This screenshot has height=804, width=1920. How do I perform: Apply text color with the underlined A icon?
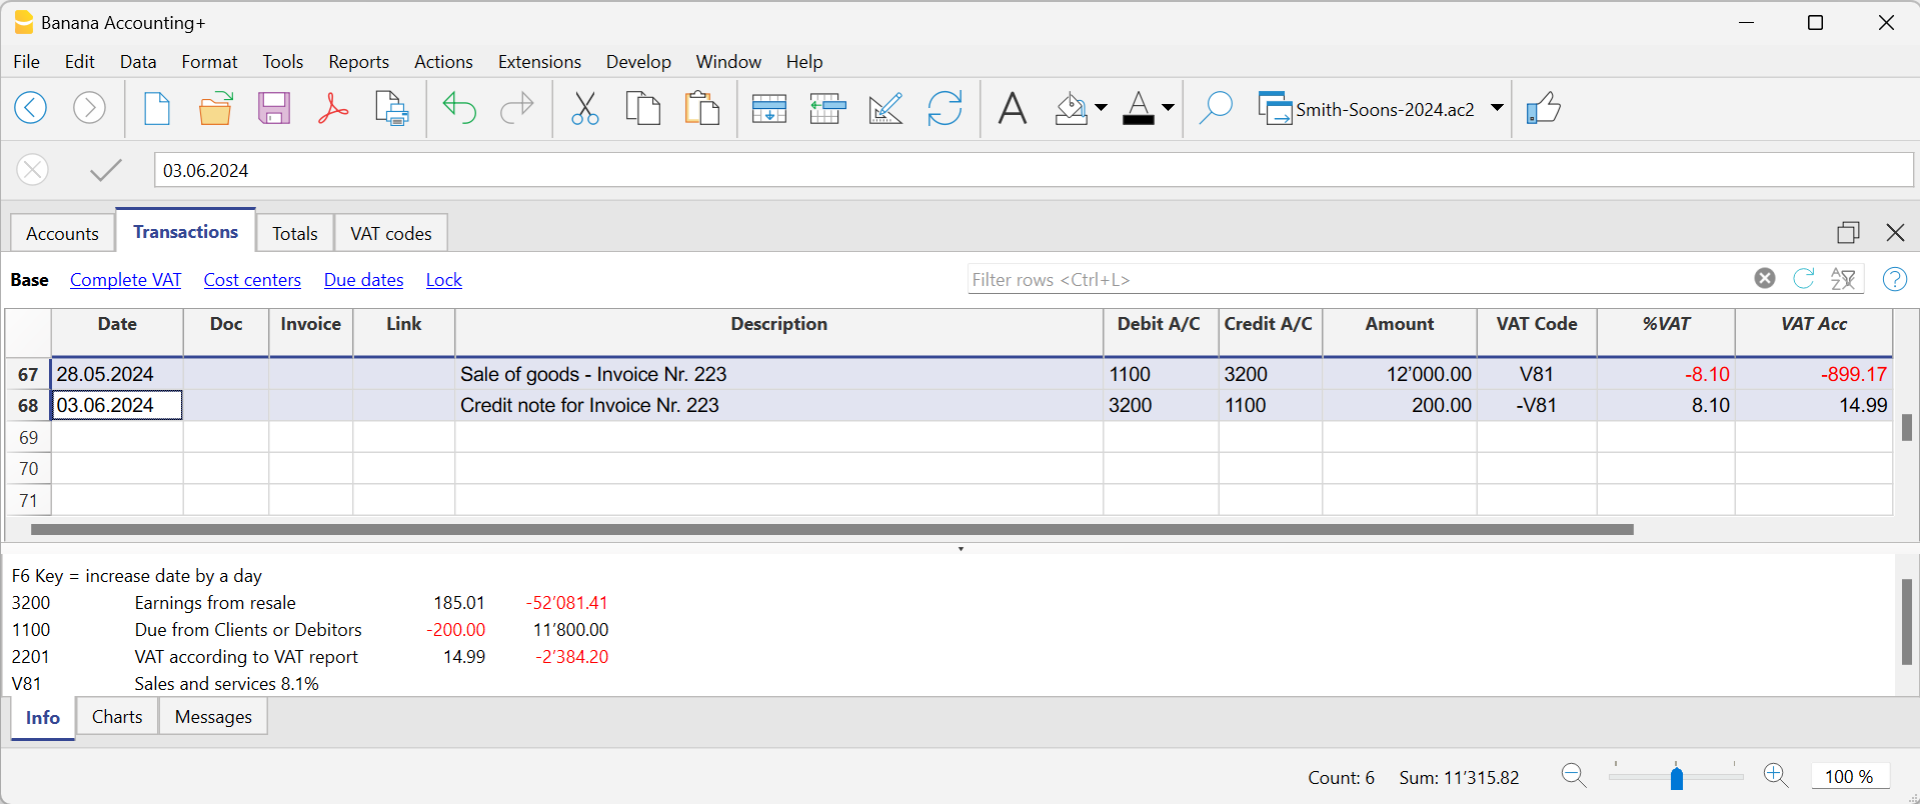click(1138, 107)
